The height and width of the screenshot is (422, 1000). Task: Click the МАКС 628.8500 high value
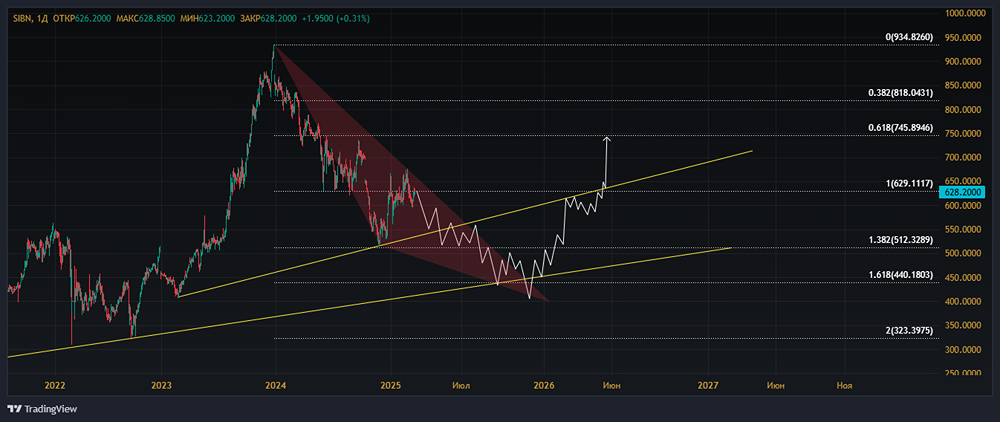147,19
